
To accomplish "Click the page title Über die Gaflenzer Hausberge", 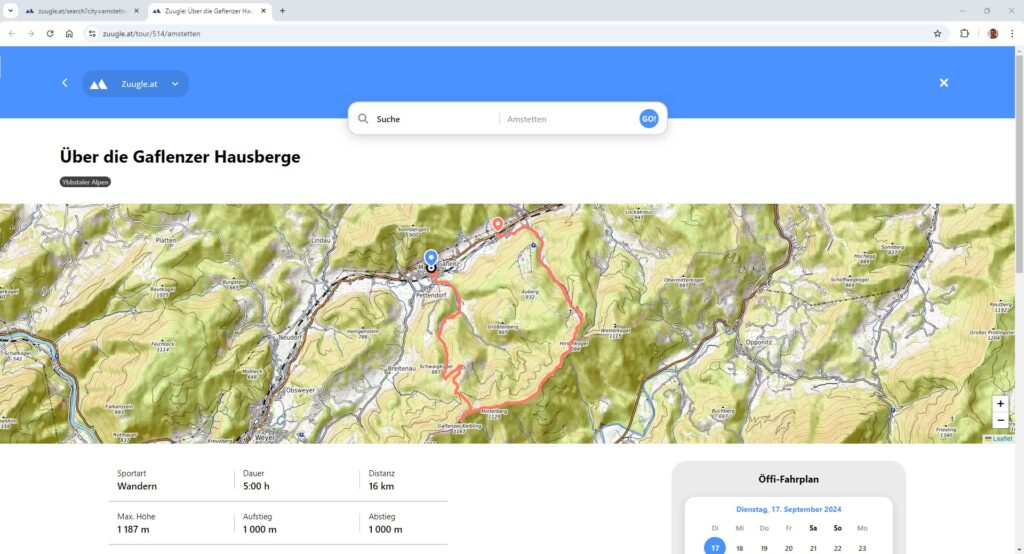I will (180, 157).
